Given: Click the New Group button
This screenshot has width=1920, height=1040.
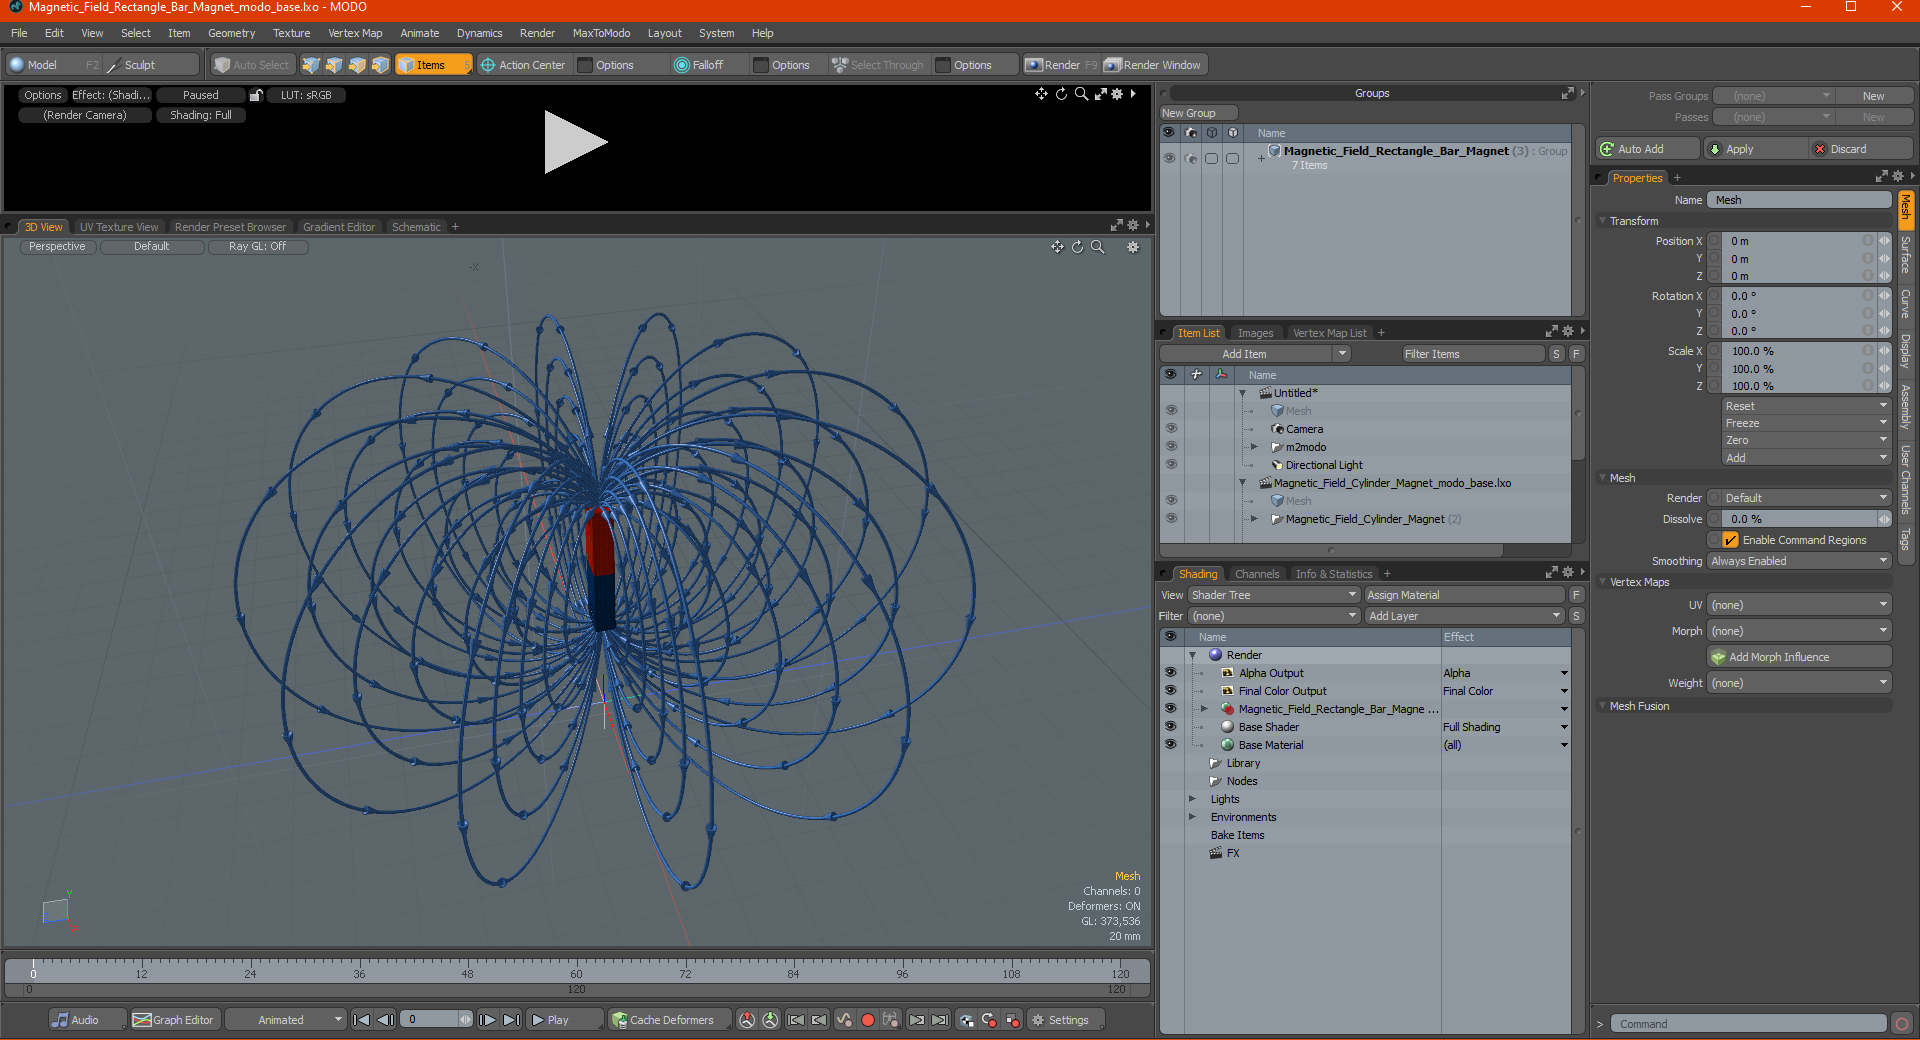Looking at the screenshot, I should [1198, 113].
